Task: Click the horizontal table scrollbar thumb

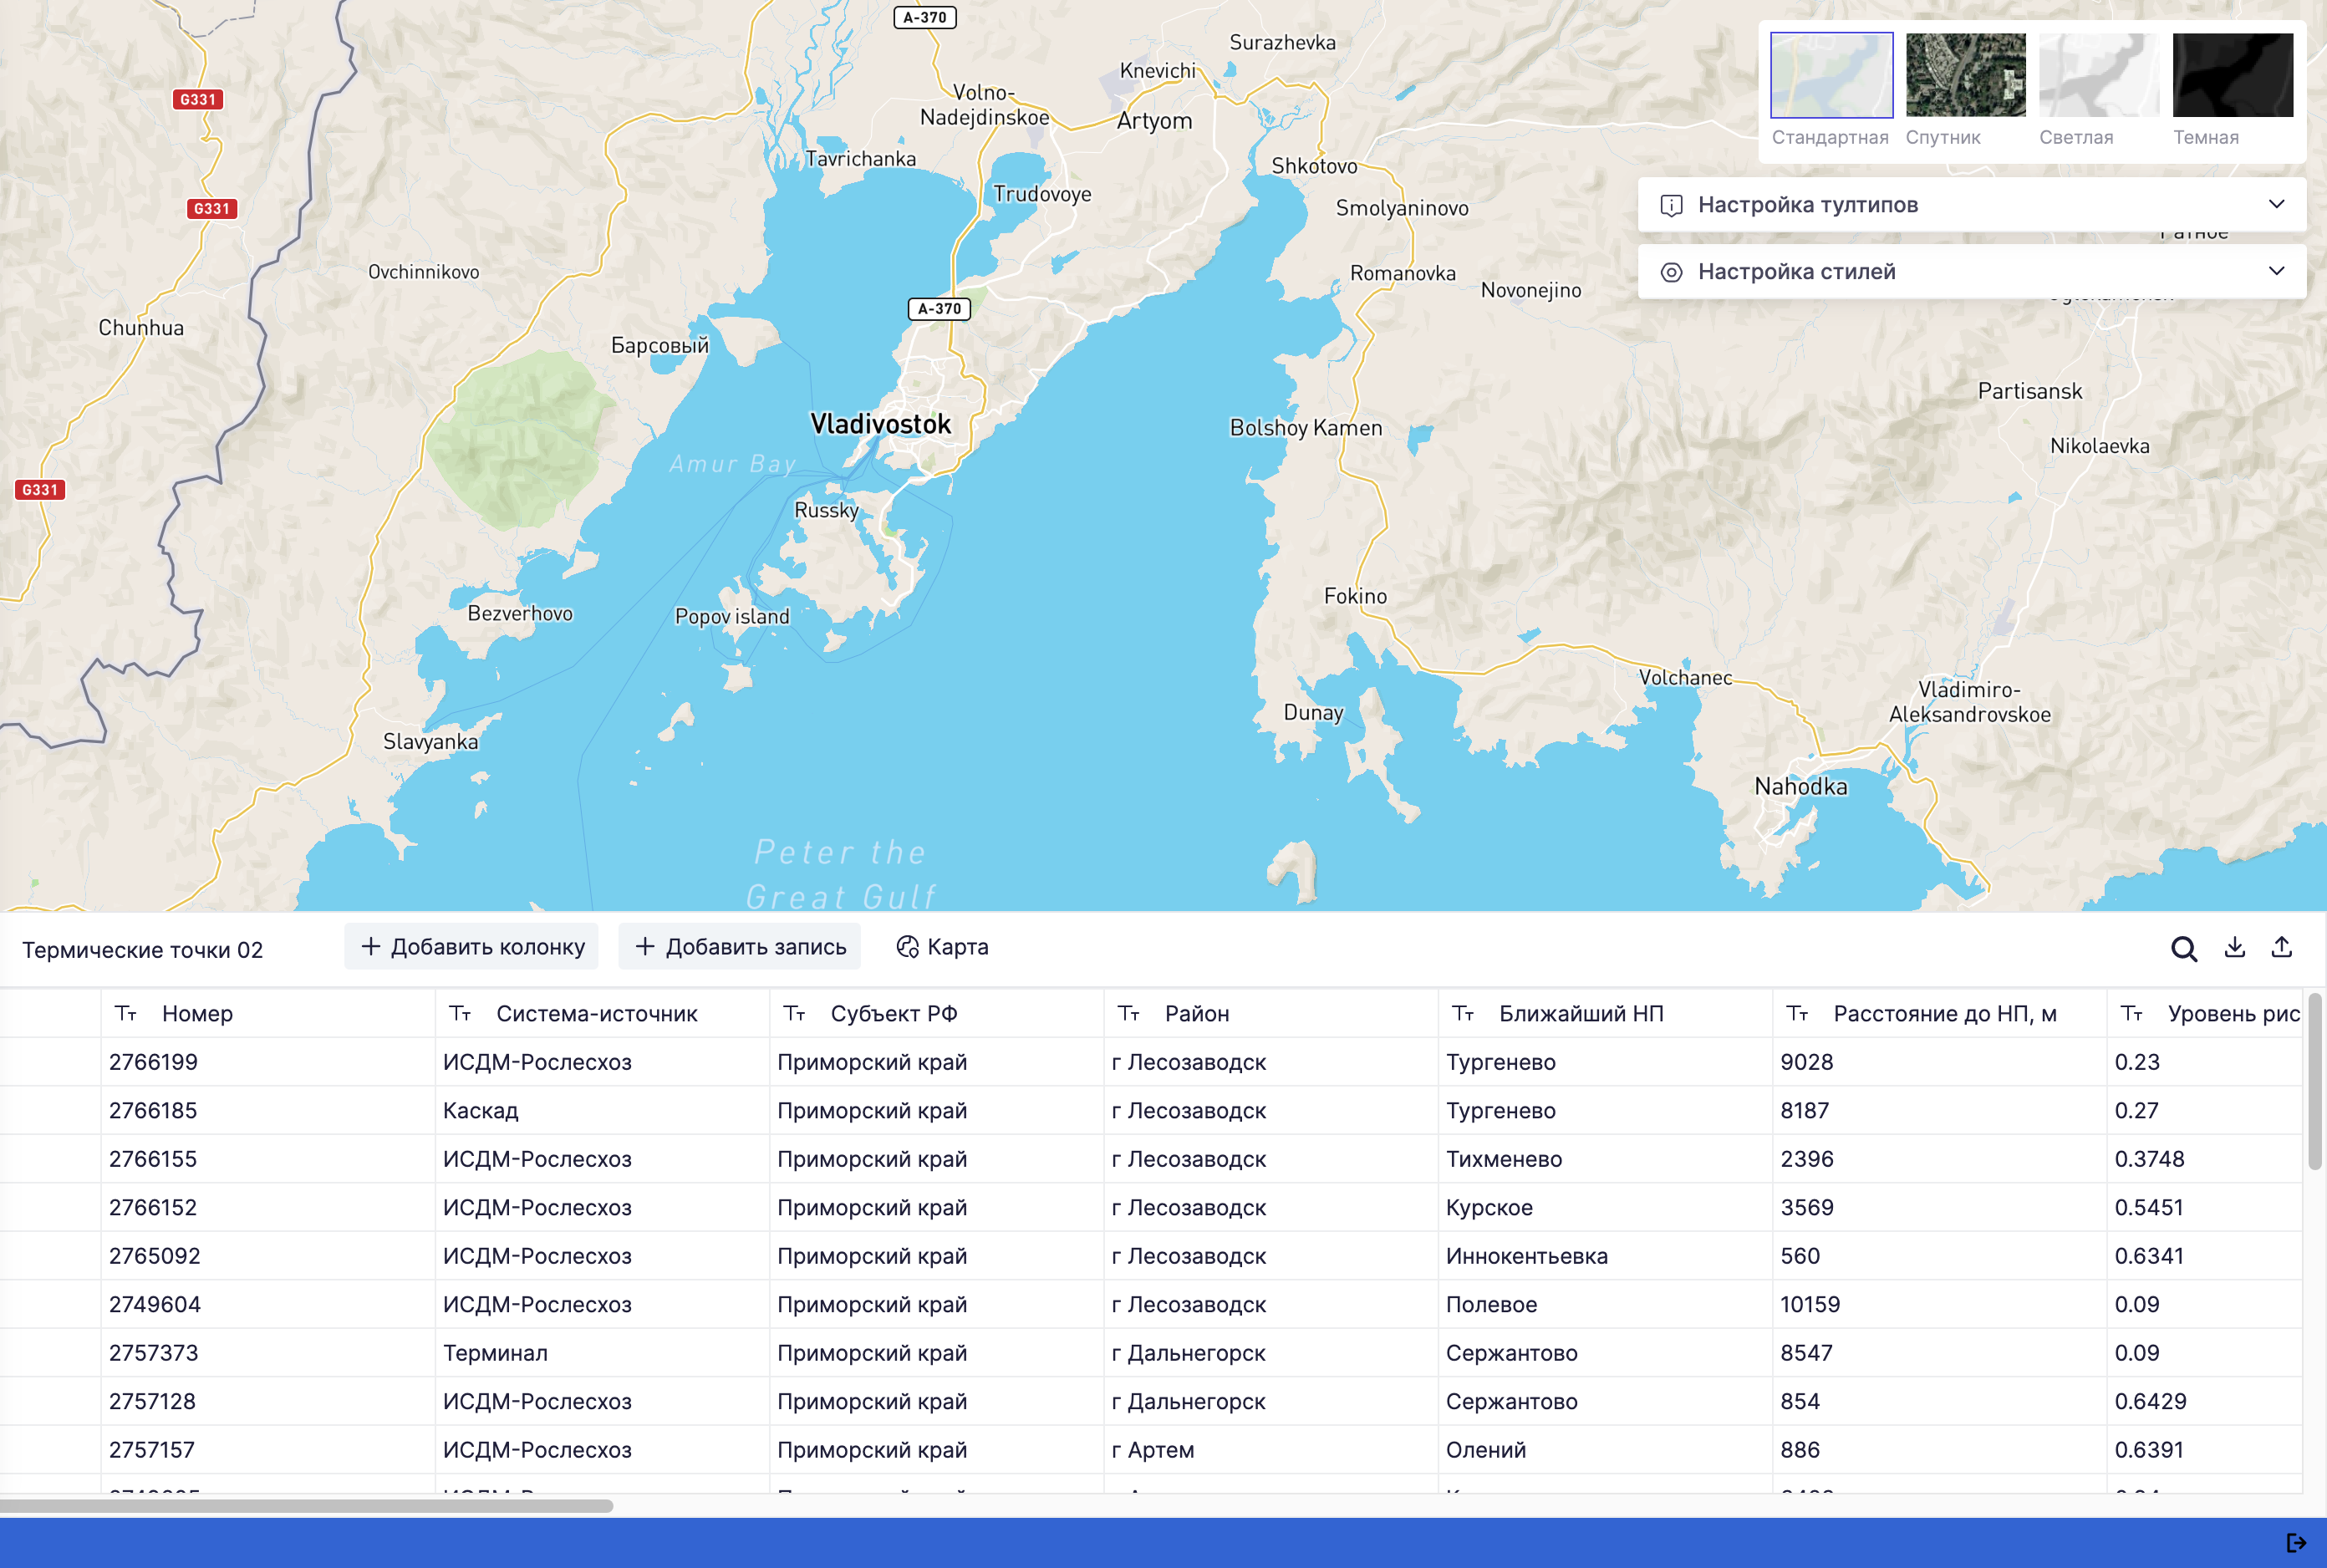Action: pyautogui.click(x=306, y=1505)
